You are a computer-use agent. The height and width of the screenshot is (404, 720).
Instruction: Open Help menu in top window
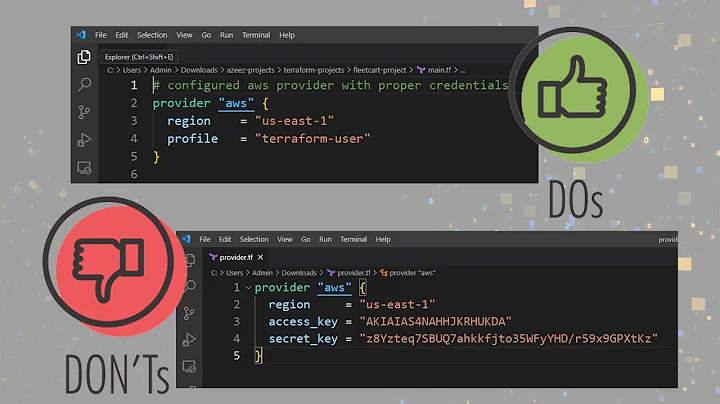(x=287, y=35)
